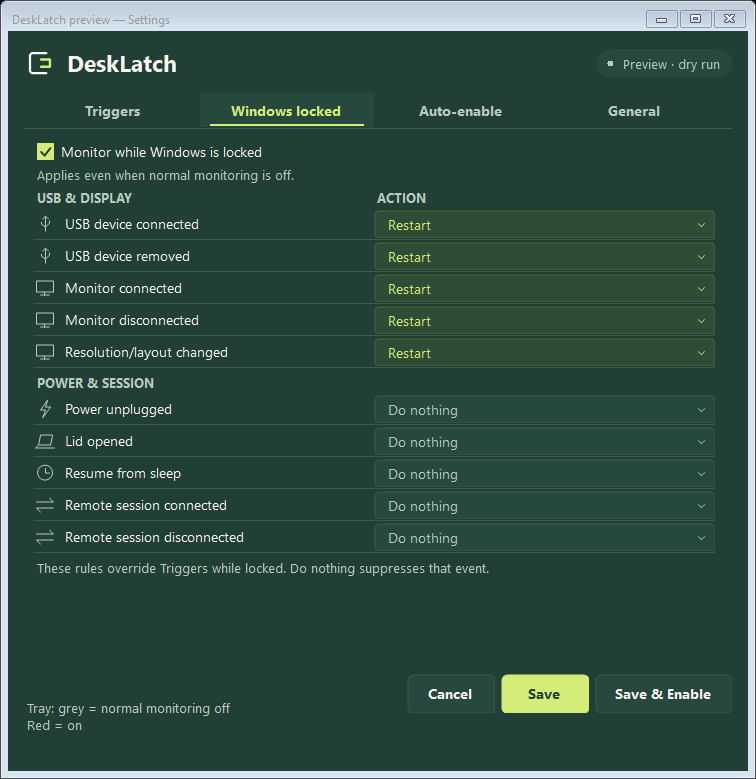Click the monitor icon beside Resolution/layout changed
756x779 pixels.
click(45, 352)
